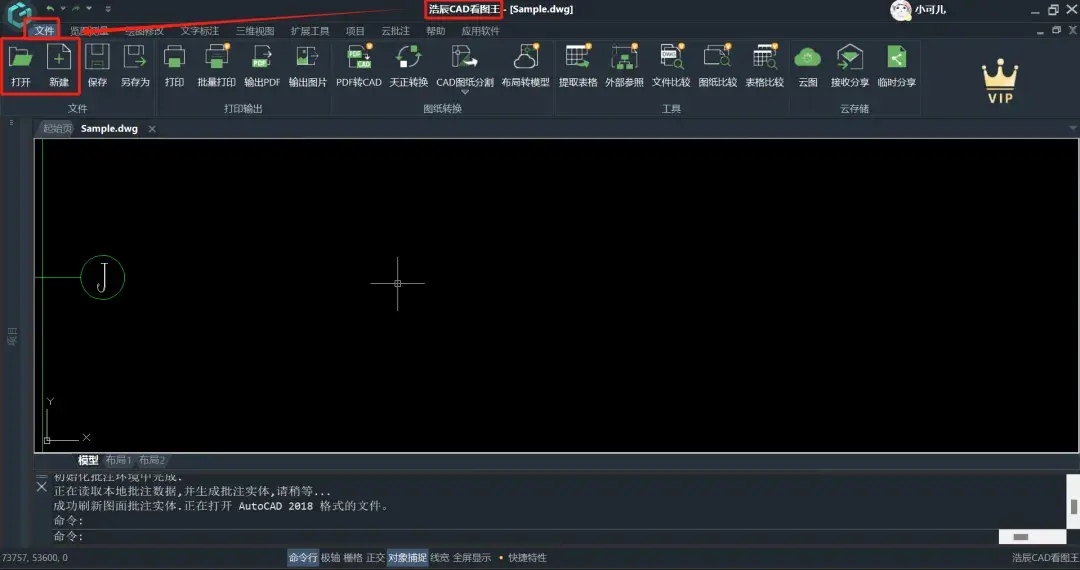Click the 提取表格 extract table icon
Image resolution: width=1080 pixels, height=570 pixels.
[x=578, y=57]
